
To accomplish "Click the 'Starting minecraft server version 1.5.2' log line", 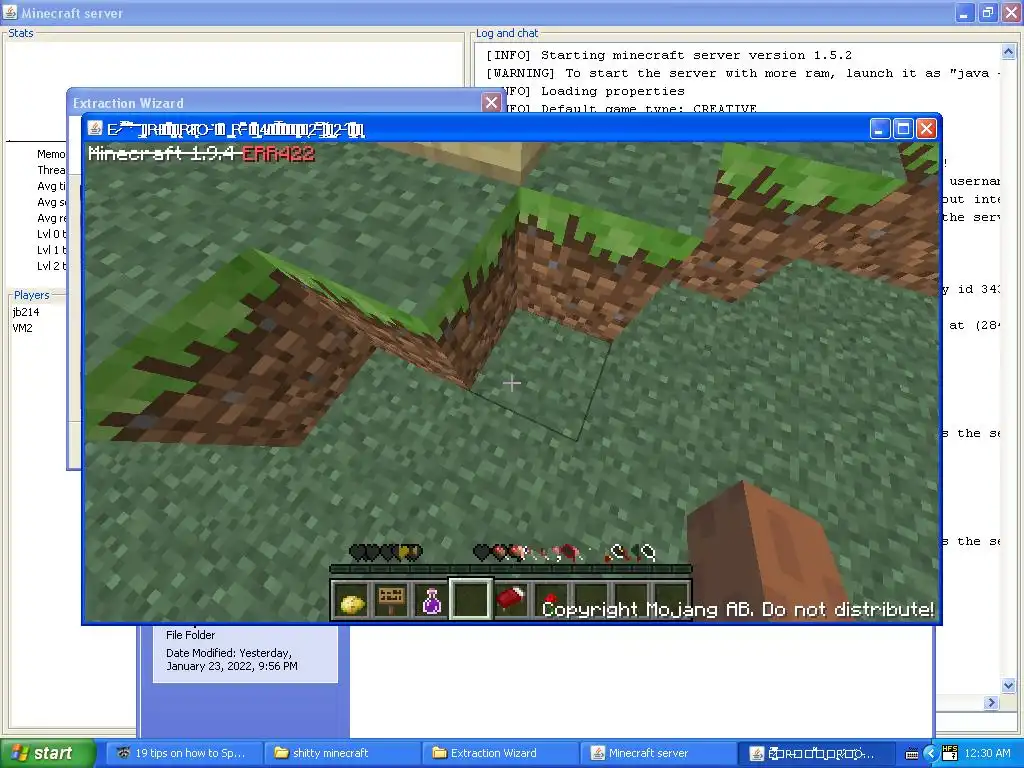I will click(x=669, y=56).
